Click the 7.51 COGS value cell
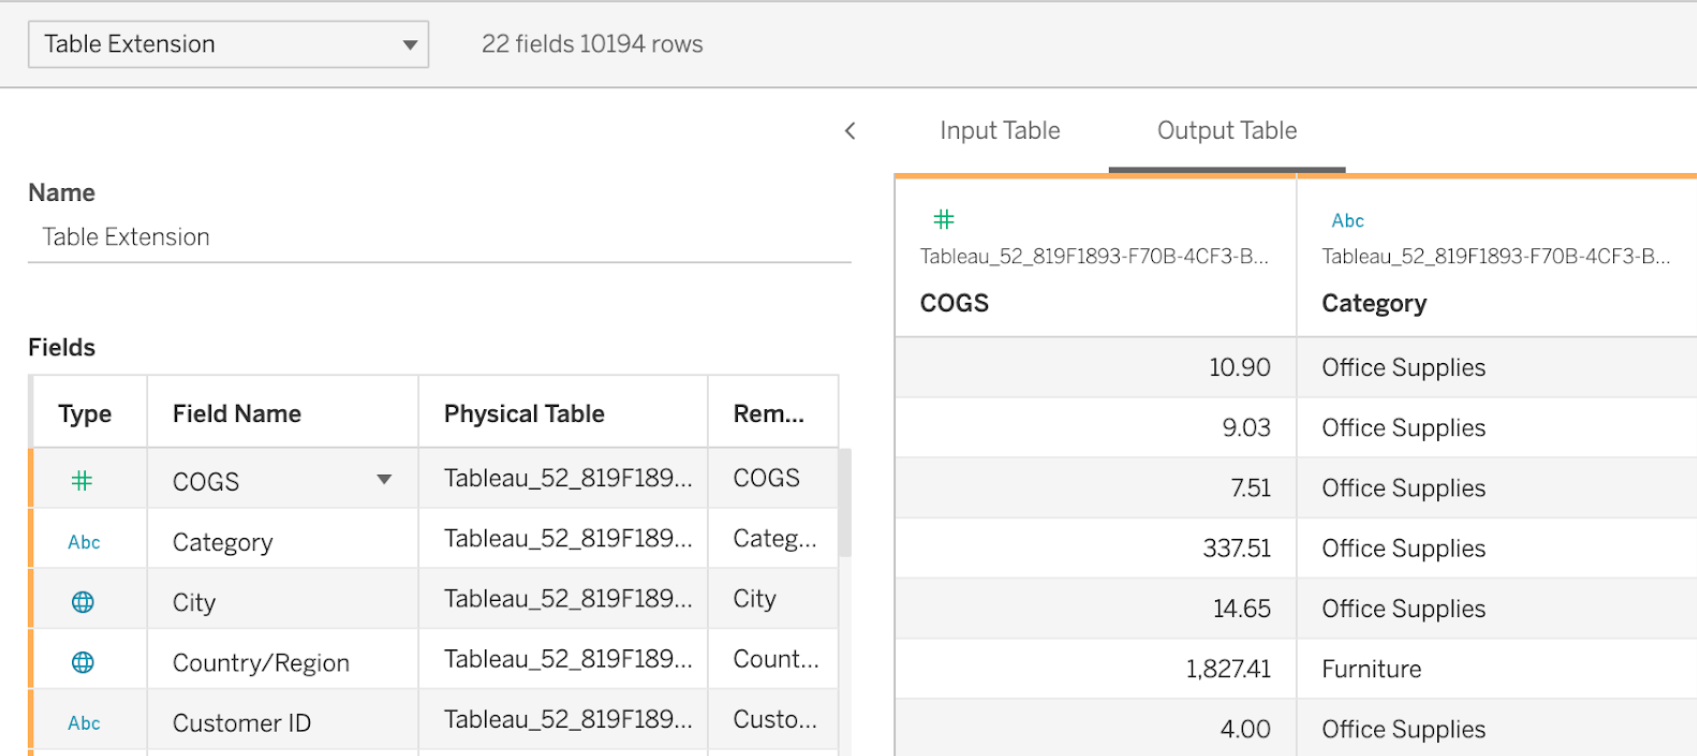 click(1096, 488)
